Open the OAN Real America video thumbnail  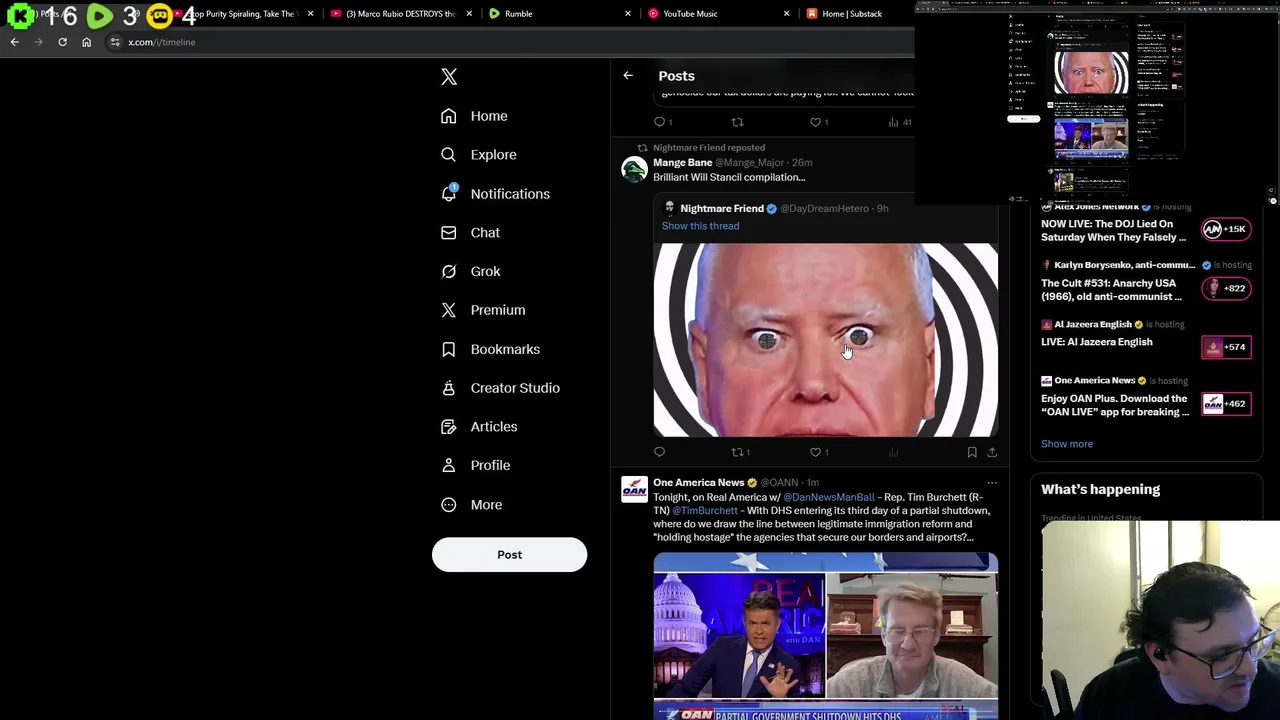[825, 636]
